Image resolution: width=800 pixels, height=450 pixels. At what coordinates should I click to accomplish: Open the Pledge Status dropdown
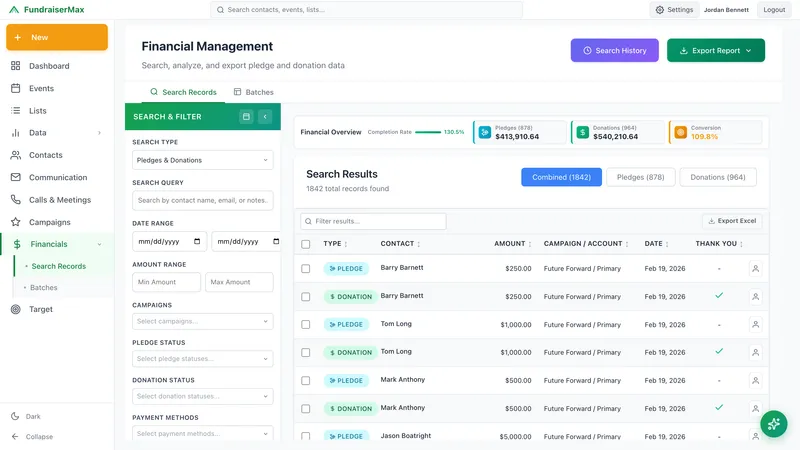tap(203, 359)
